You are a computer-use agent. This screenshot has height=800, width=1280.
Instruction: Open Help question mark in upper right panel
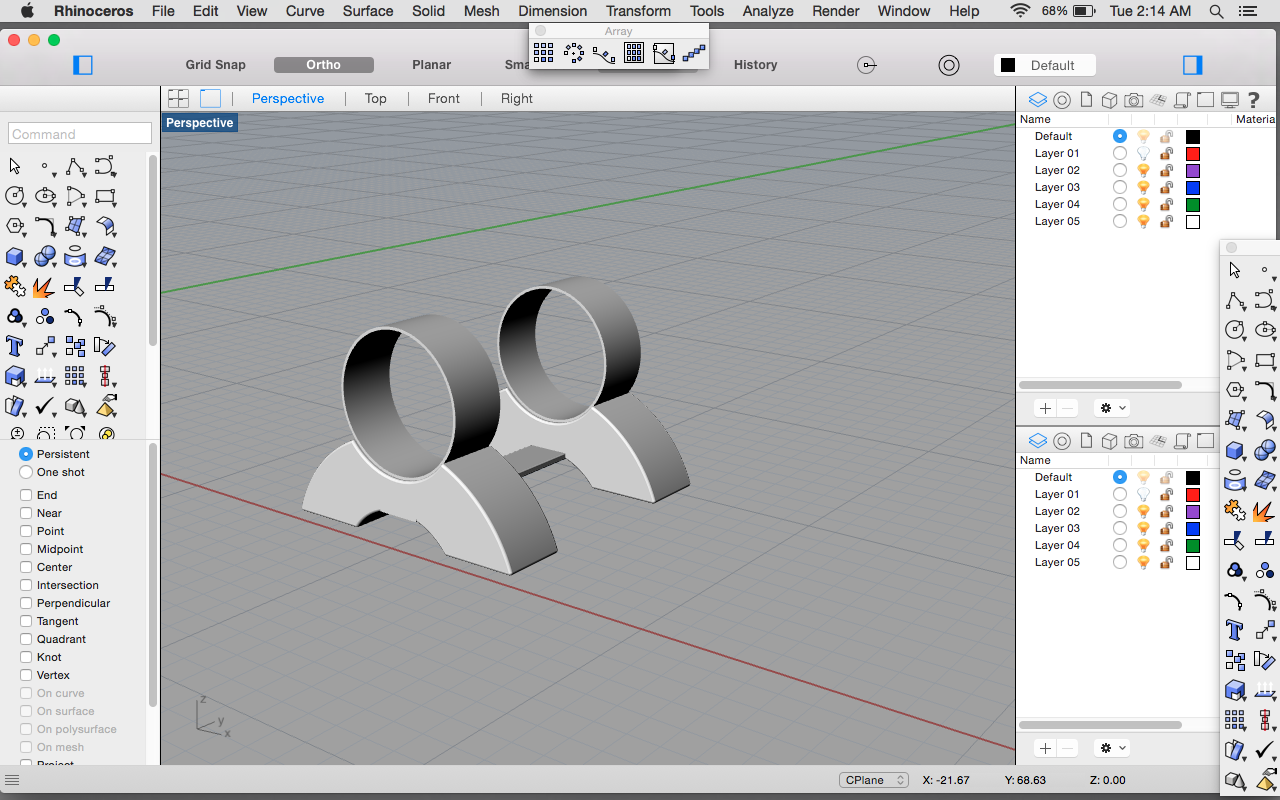tap(1253, 99)
